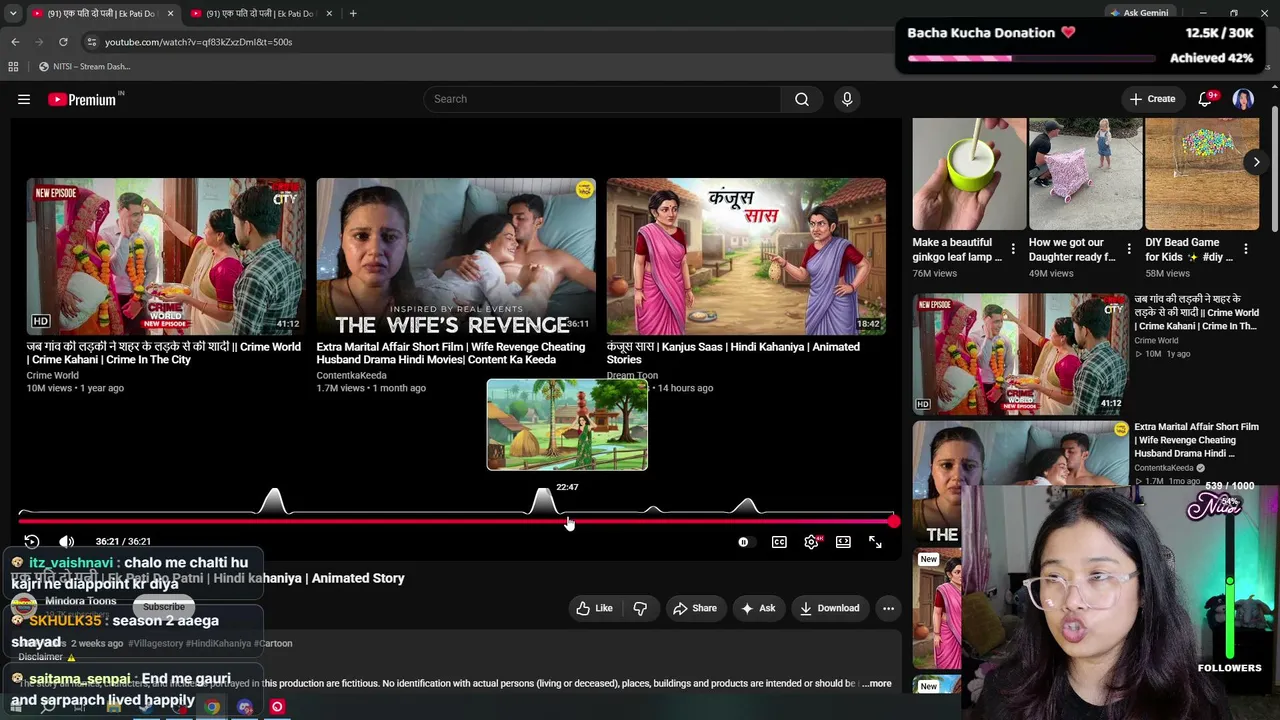Open sidebar Crime World wedding video thumbnail
The width and height of the screenshot is (1280, 720).
click(1020, 354)
